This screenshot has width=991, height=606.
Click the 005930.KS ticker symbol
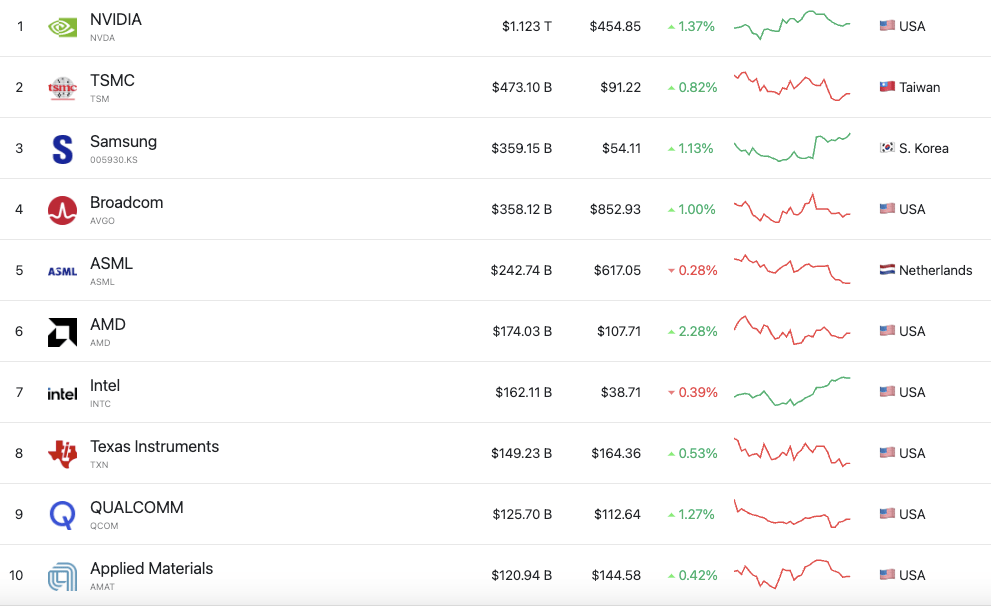pos(114,160)
